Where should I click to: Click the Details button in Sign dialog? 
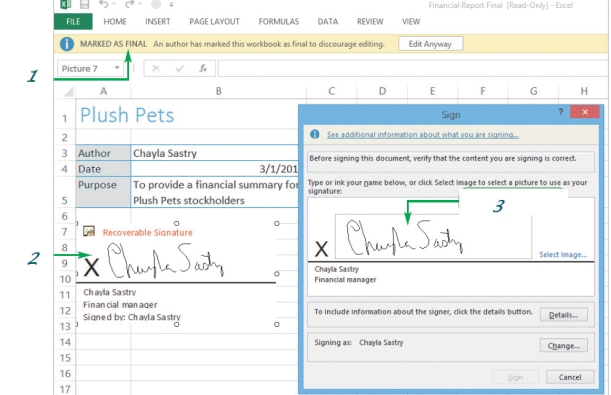pyautogui.click(x=563, y=315)
